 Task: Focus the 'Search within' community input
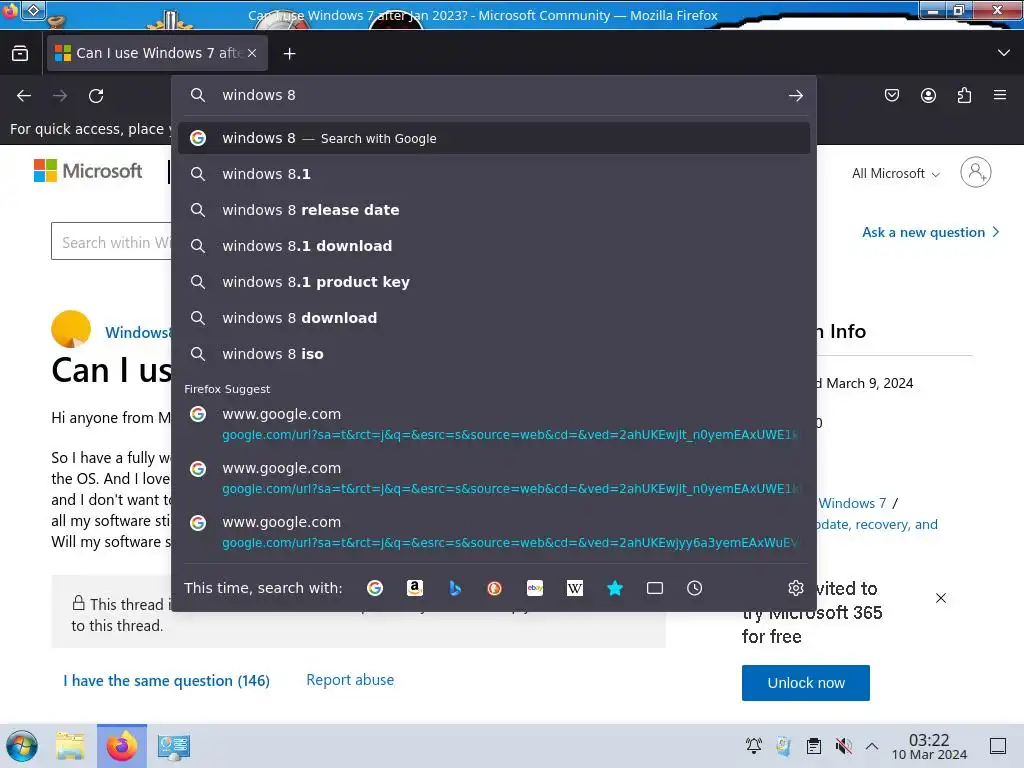coord(111,242)
